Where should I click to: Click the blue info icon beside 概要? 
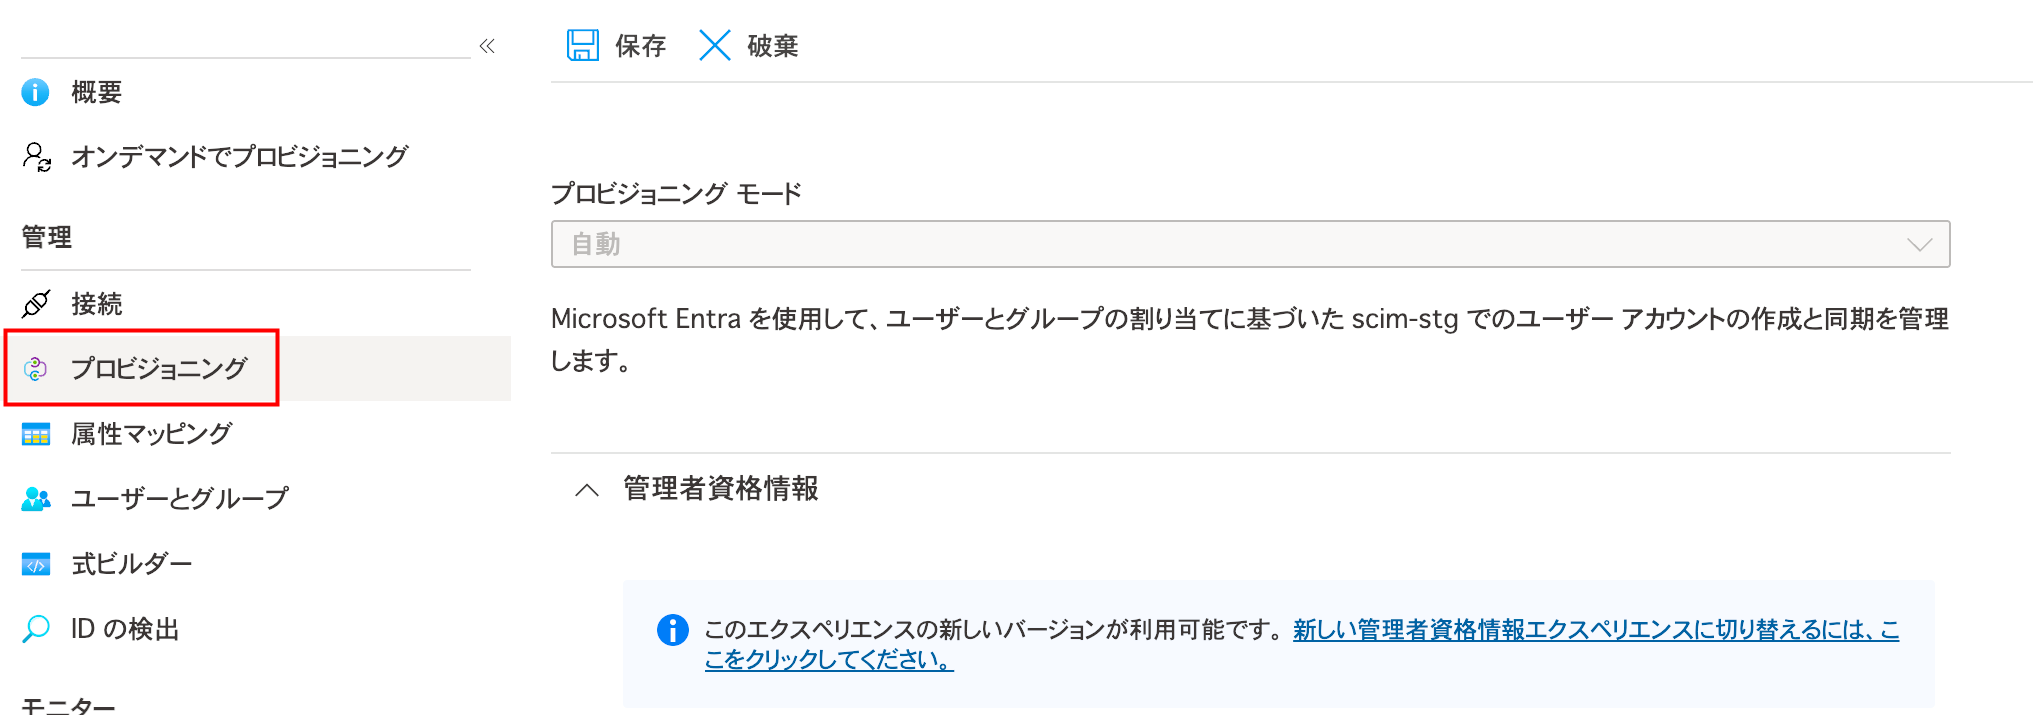[x=35, y=92]
